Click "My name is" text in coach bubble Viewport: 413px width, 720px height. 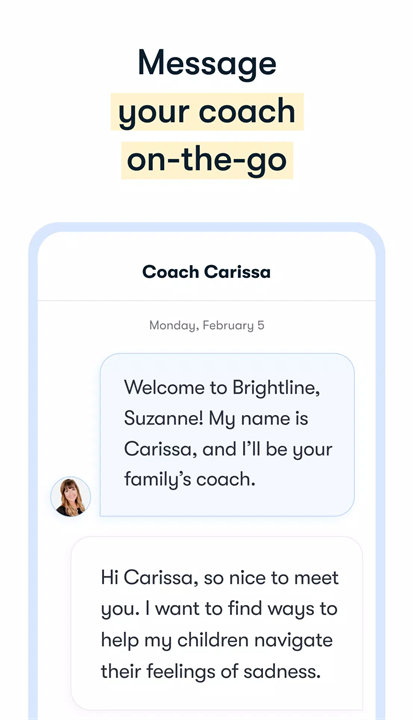pos(259,419)
